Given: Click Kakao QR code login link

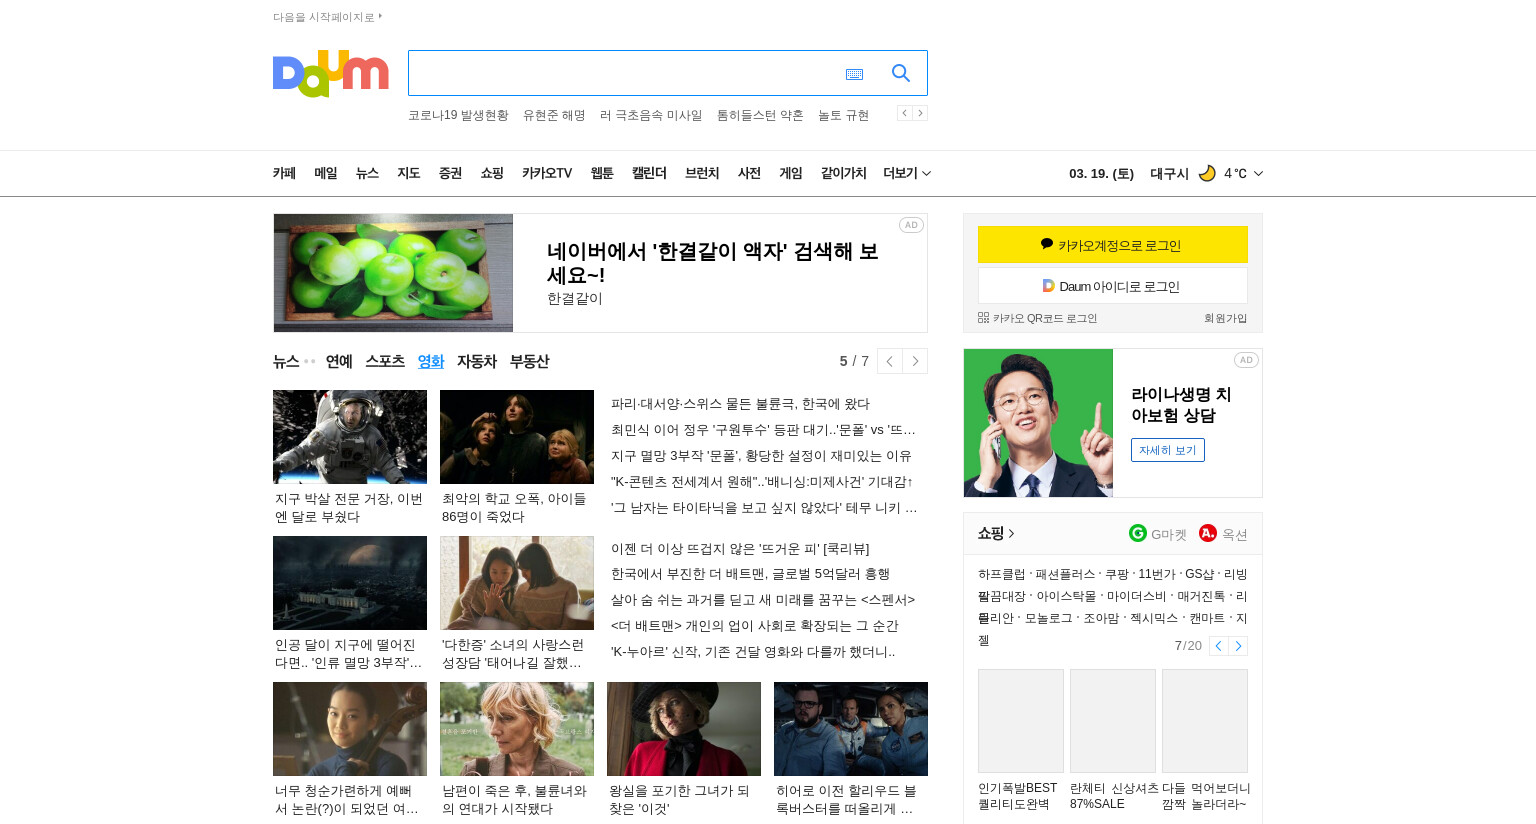Looking at the screenshot, I should [1037, 318].
